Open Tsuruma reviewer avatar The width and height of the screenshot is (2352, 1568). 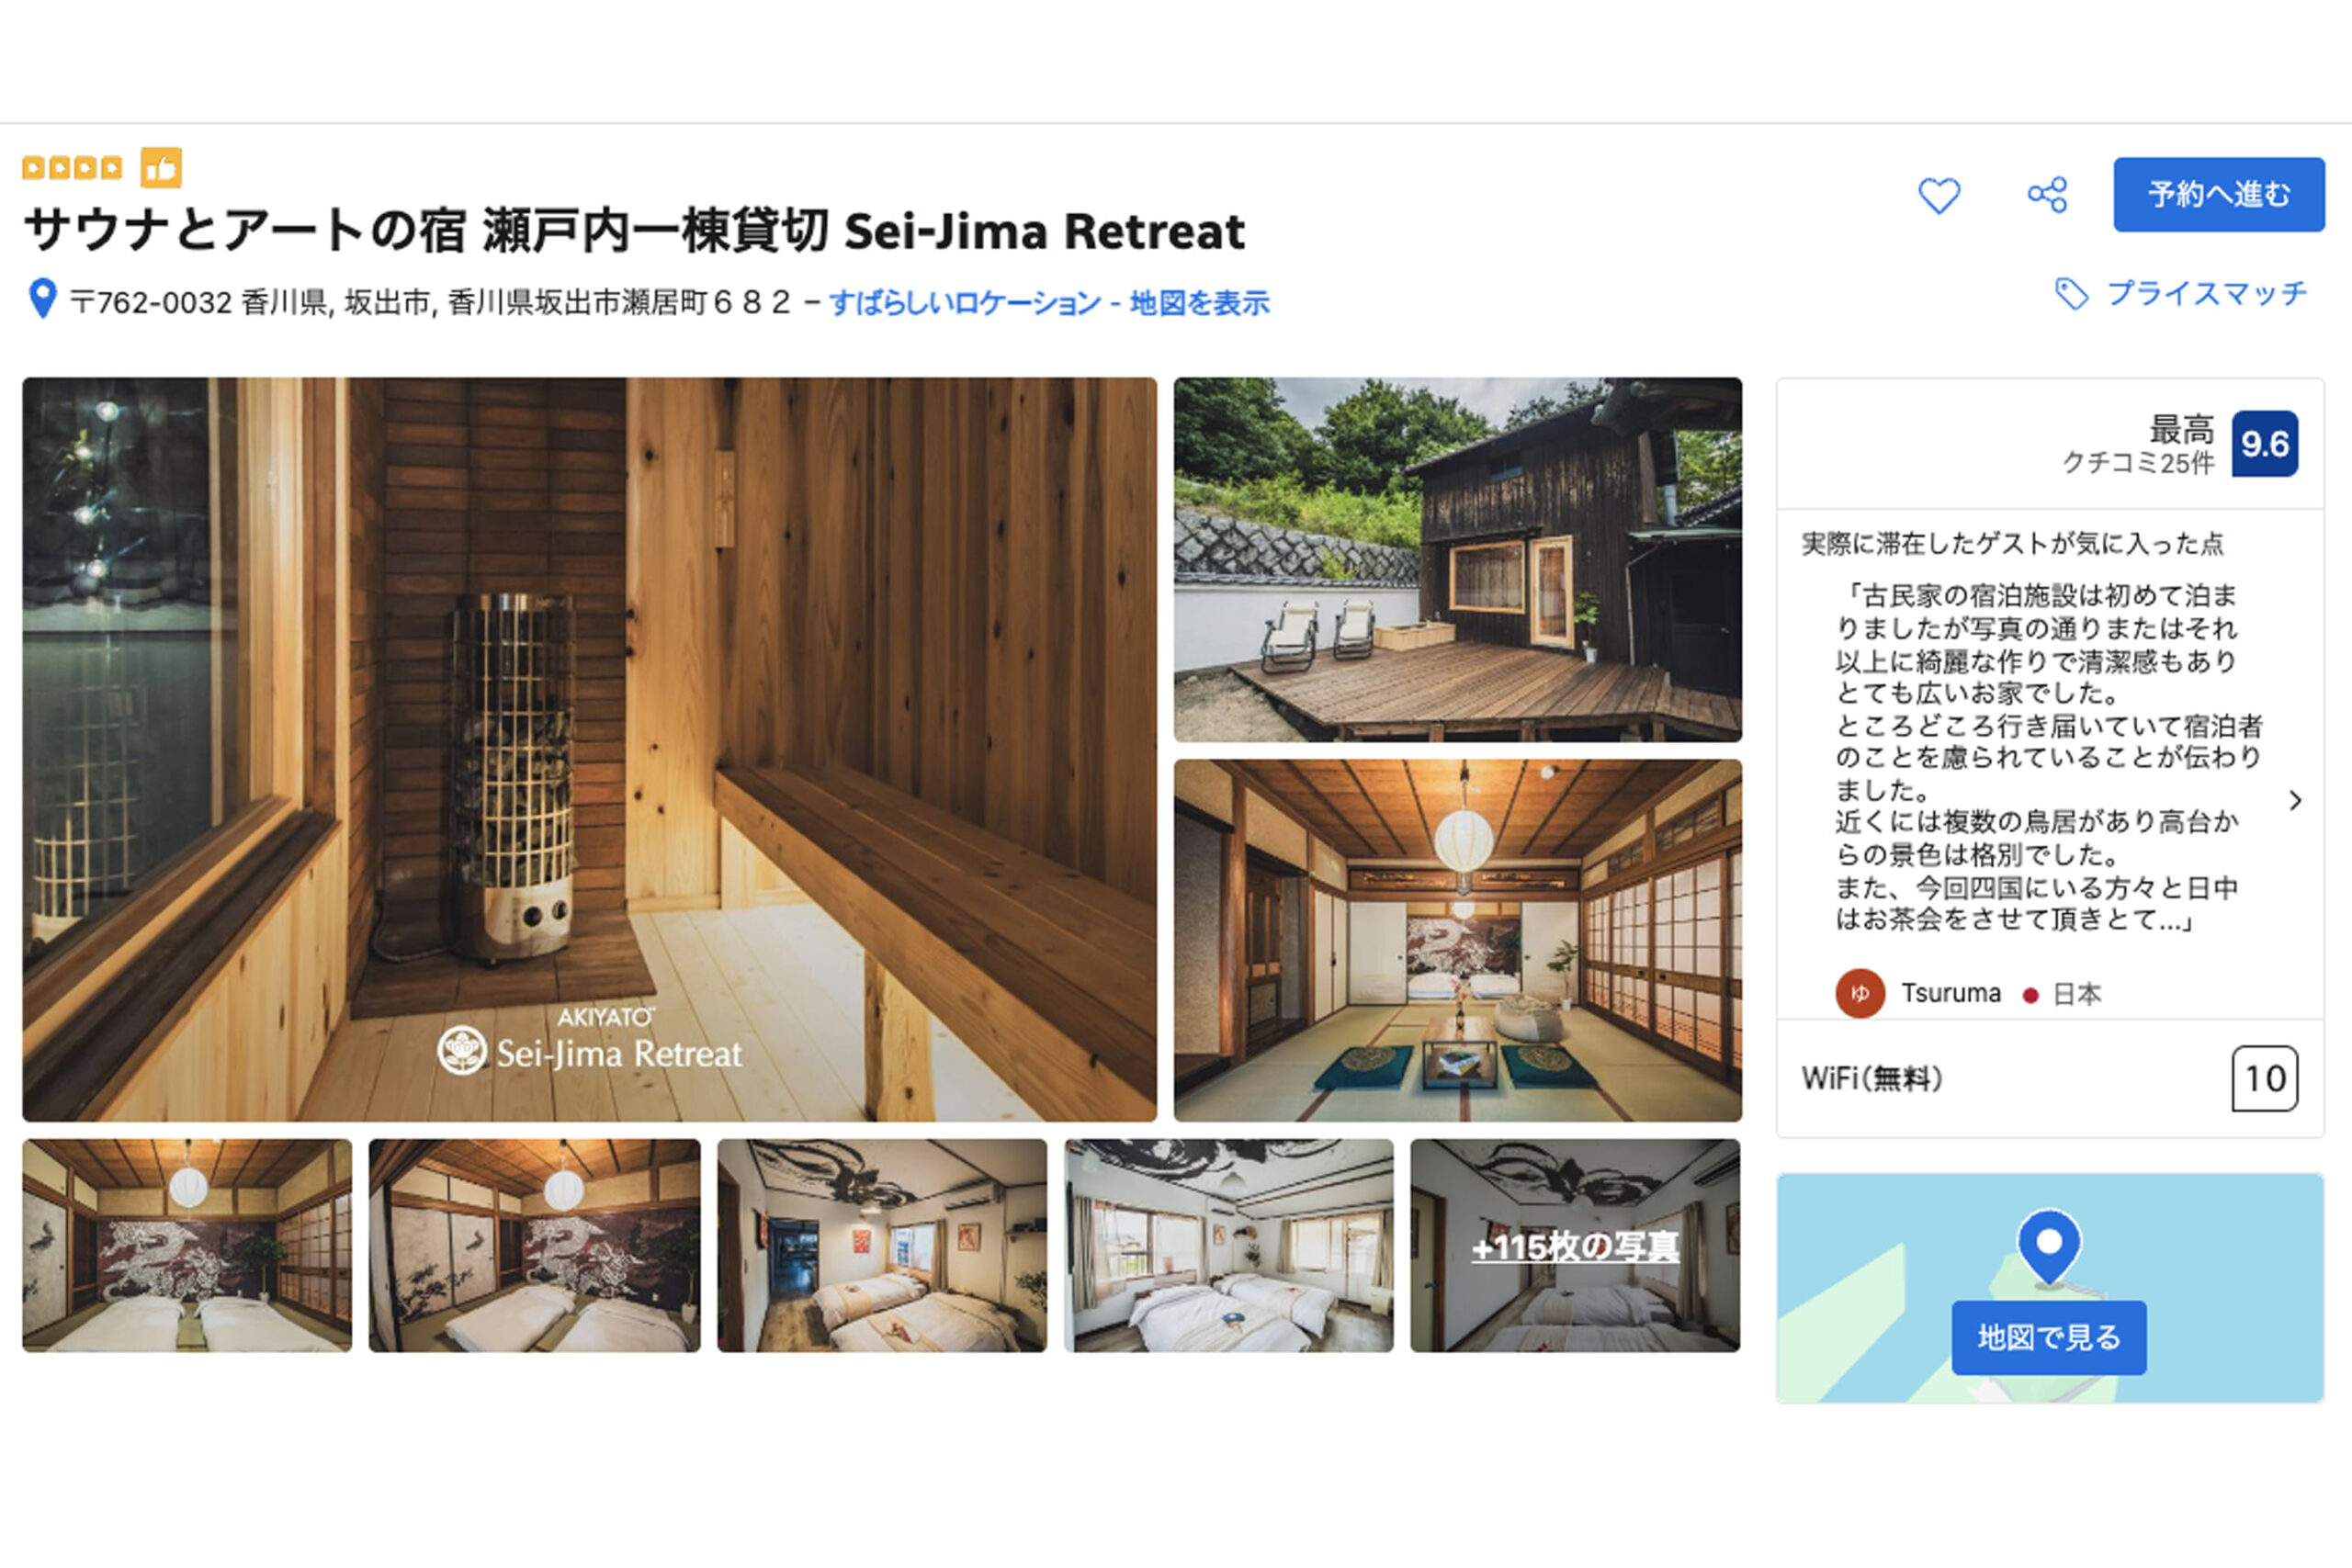click(x=1860, y=993)
